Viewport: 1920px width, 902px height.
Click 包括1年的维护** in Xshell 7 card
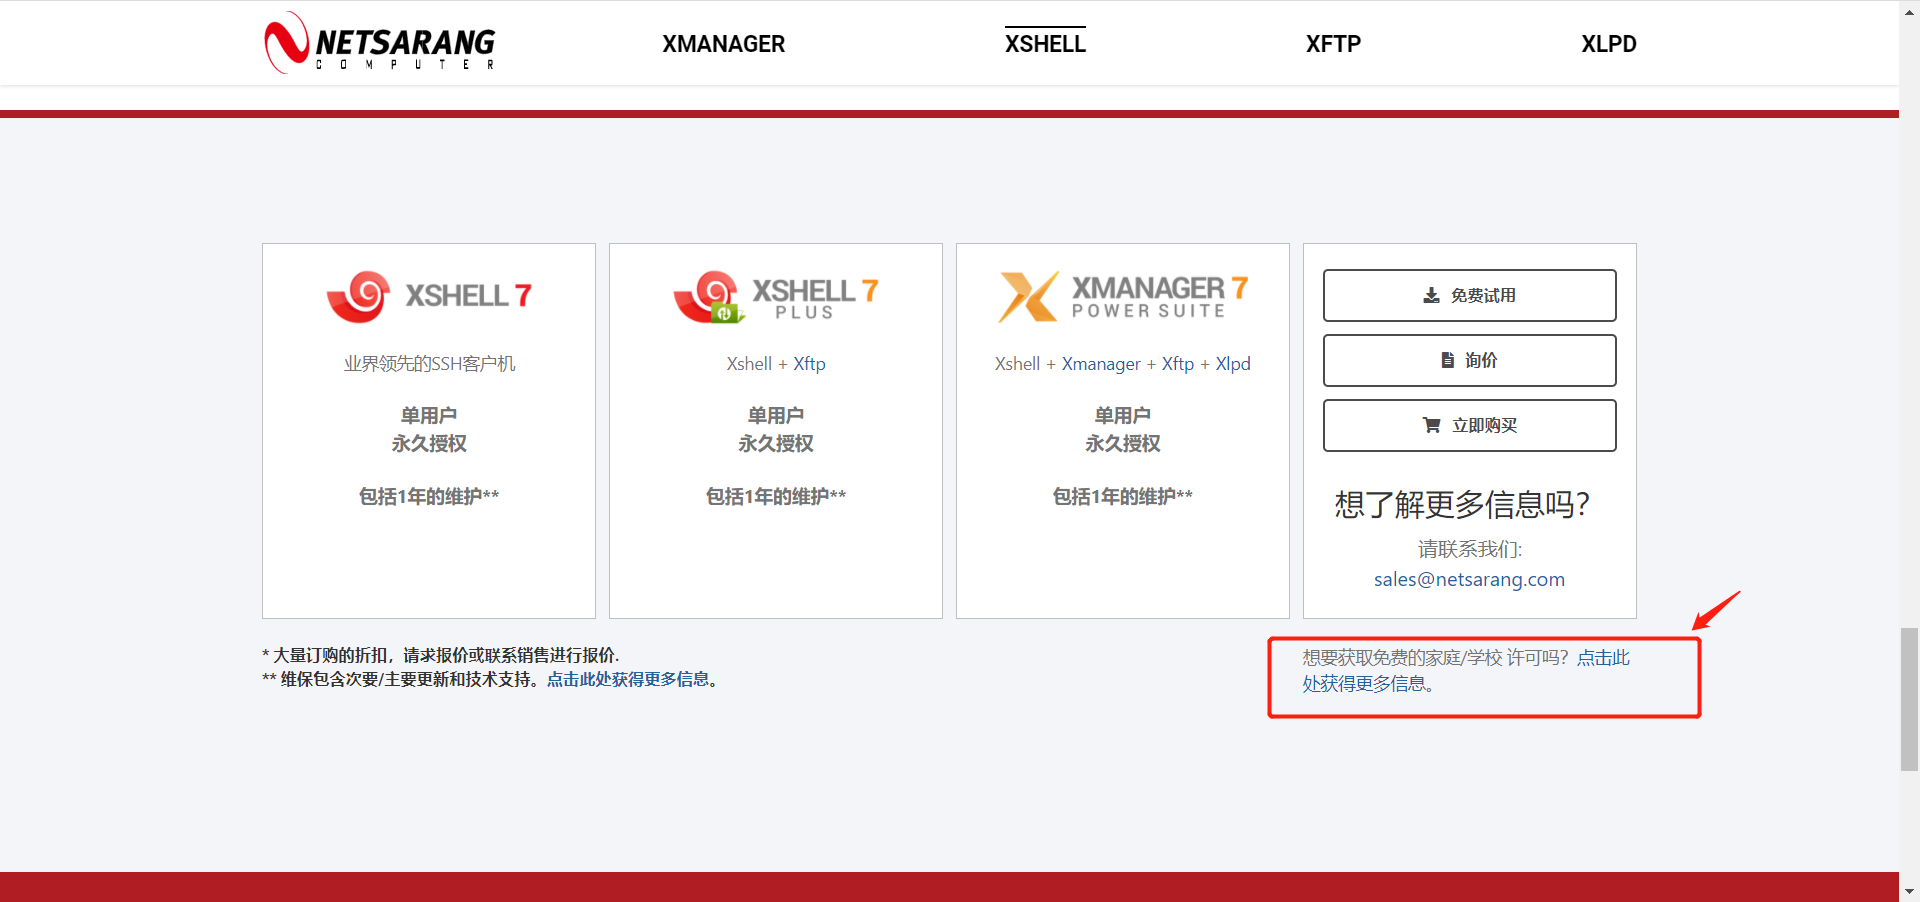429,496
